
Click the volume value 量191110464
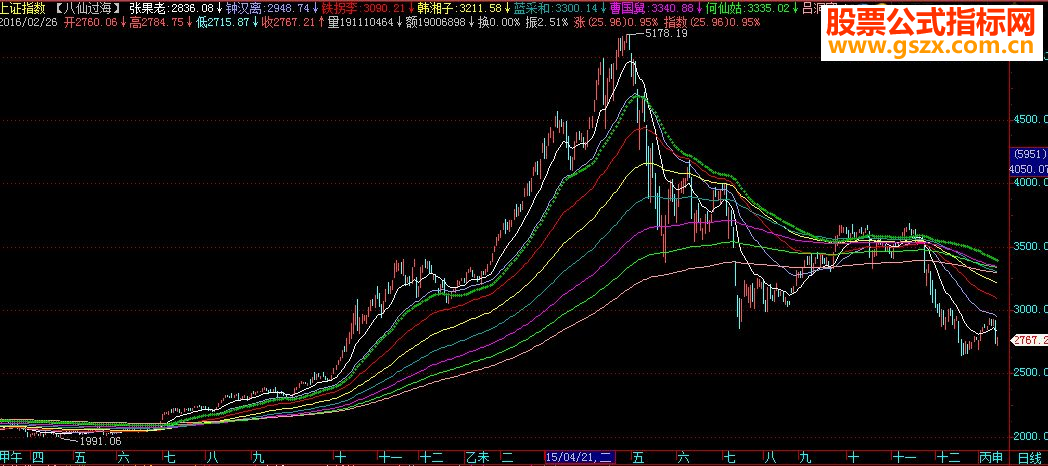(x=361, y=22)
